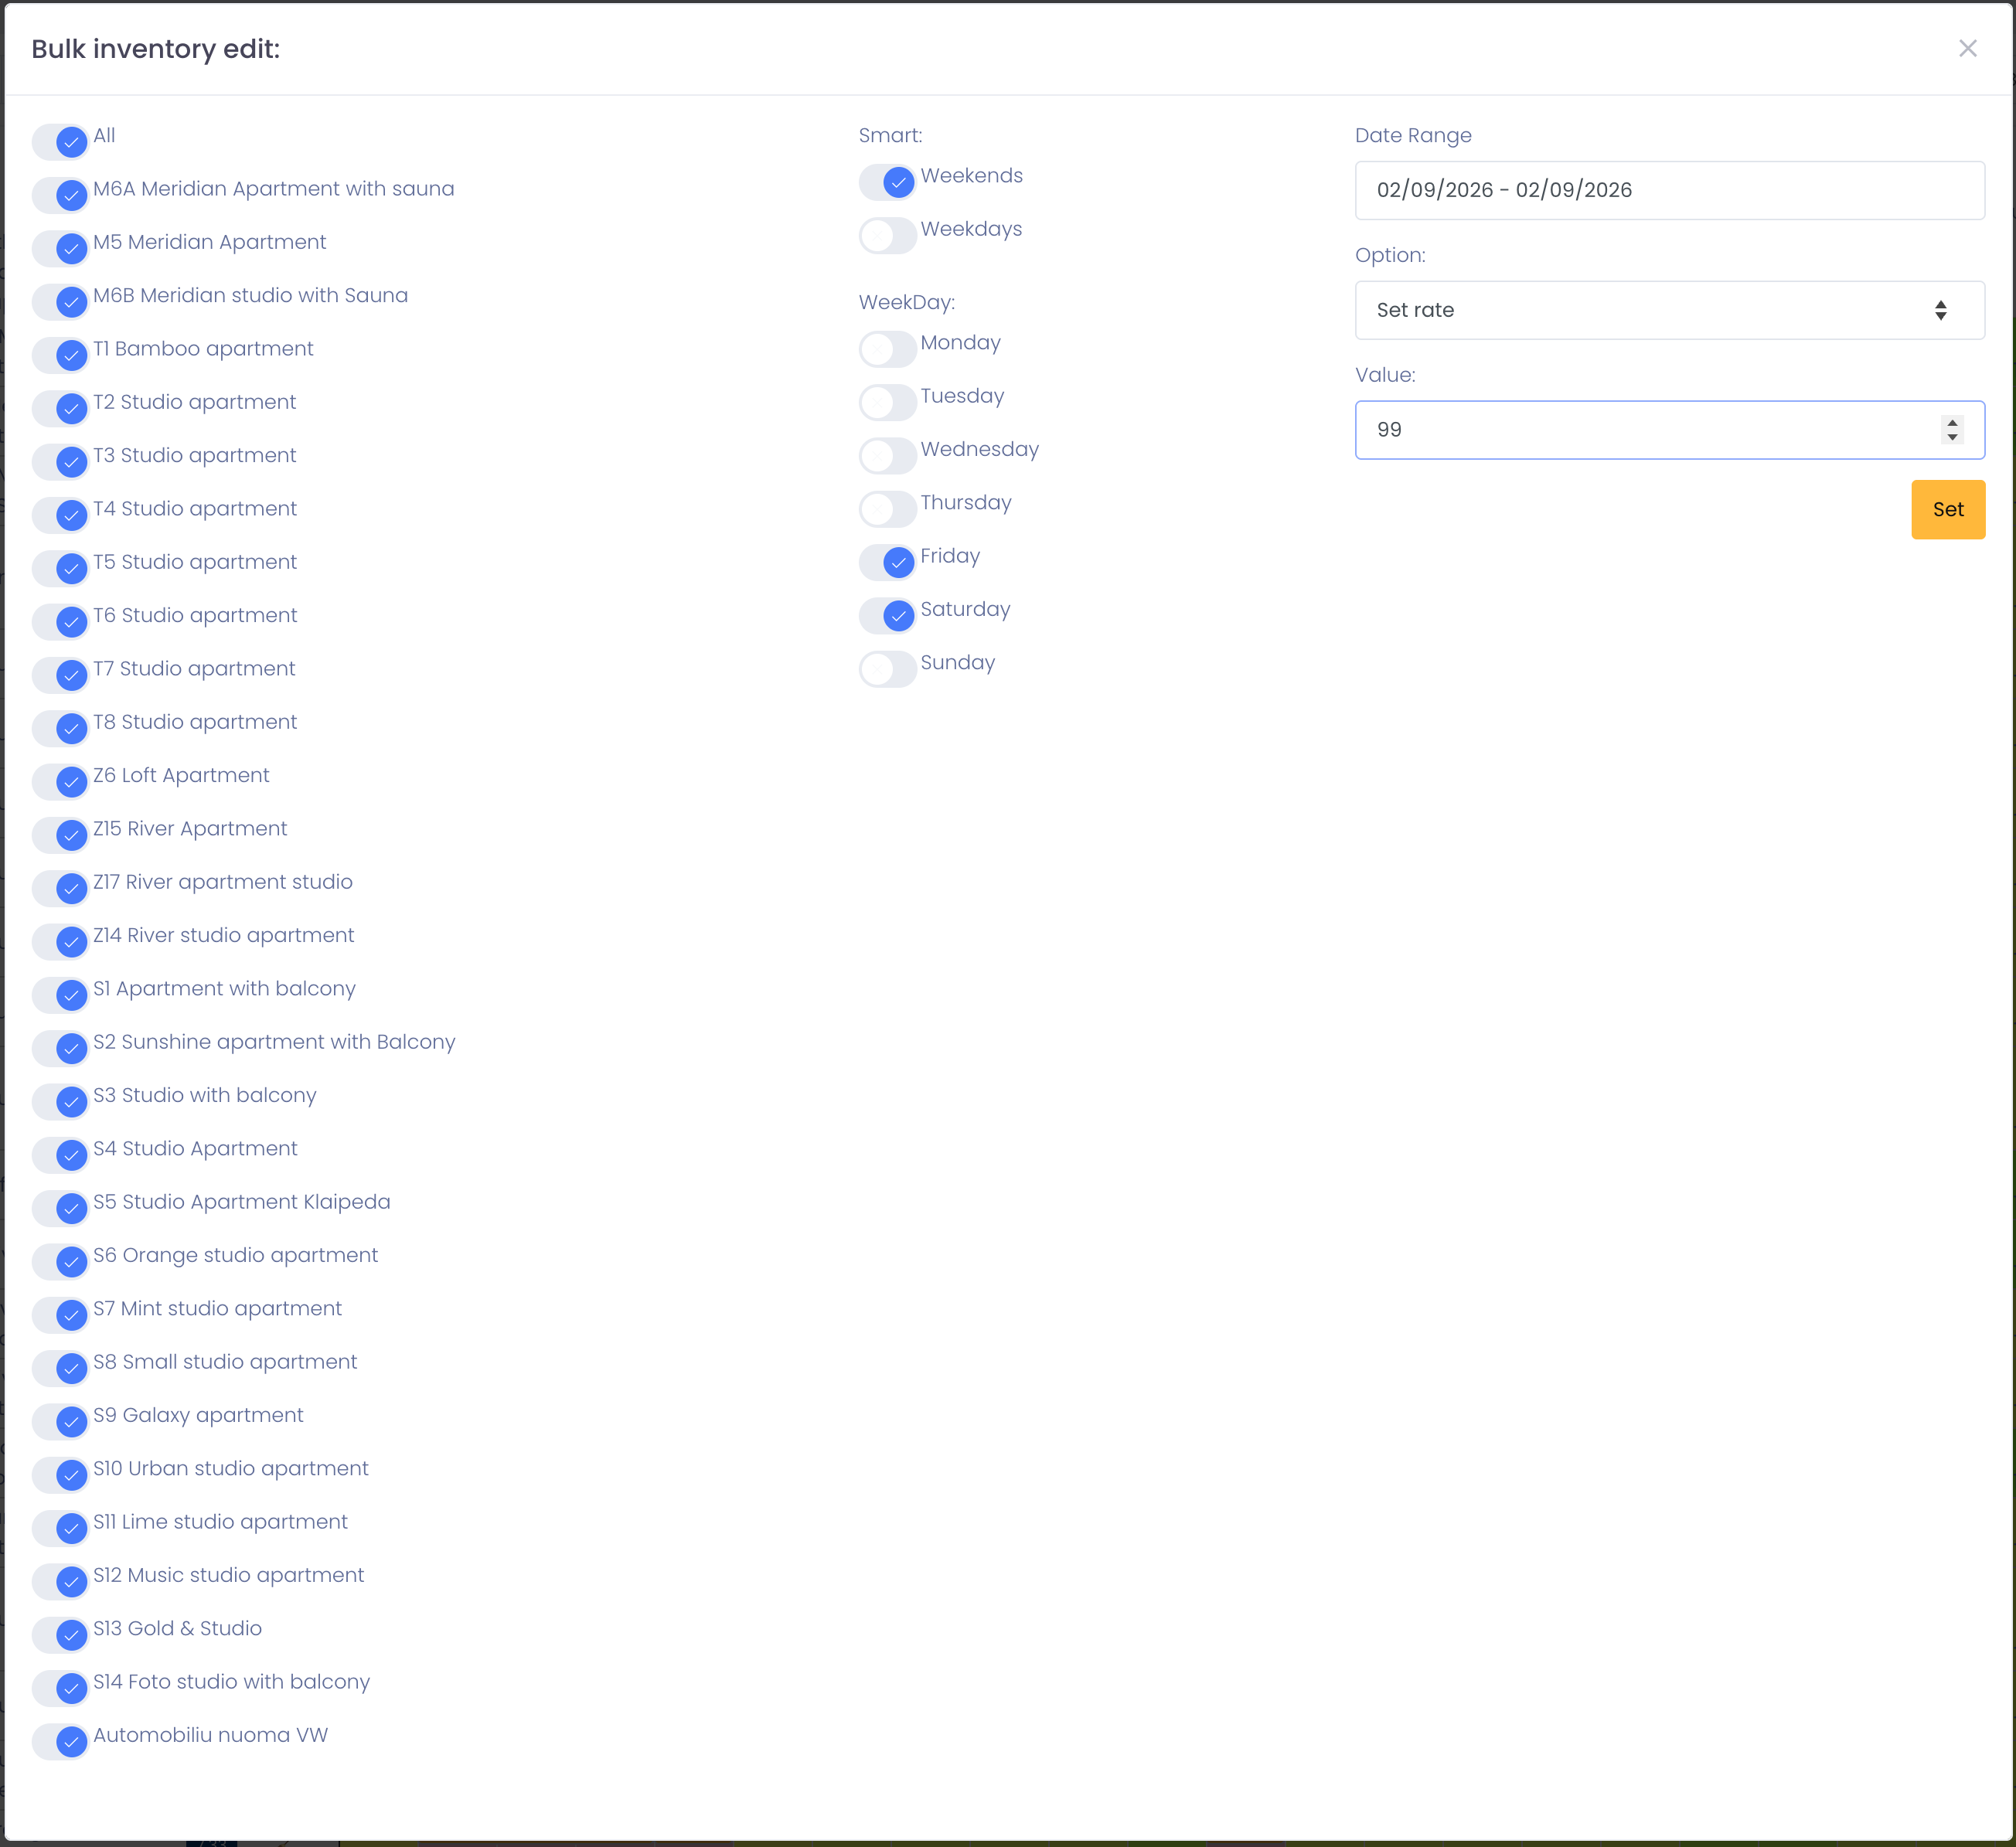Open the Date Range picker field
This screenshot has width=2016, height=1847.
point(1668,190)
